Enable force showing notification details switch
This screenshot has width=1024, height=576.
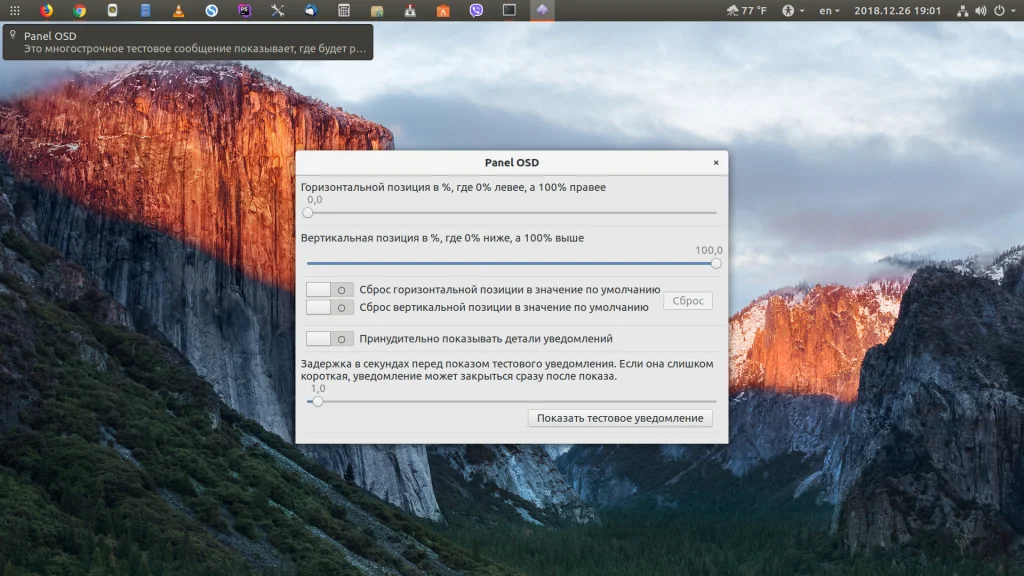(x=330, y=339)
